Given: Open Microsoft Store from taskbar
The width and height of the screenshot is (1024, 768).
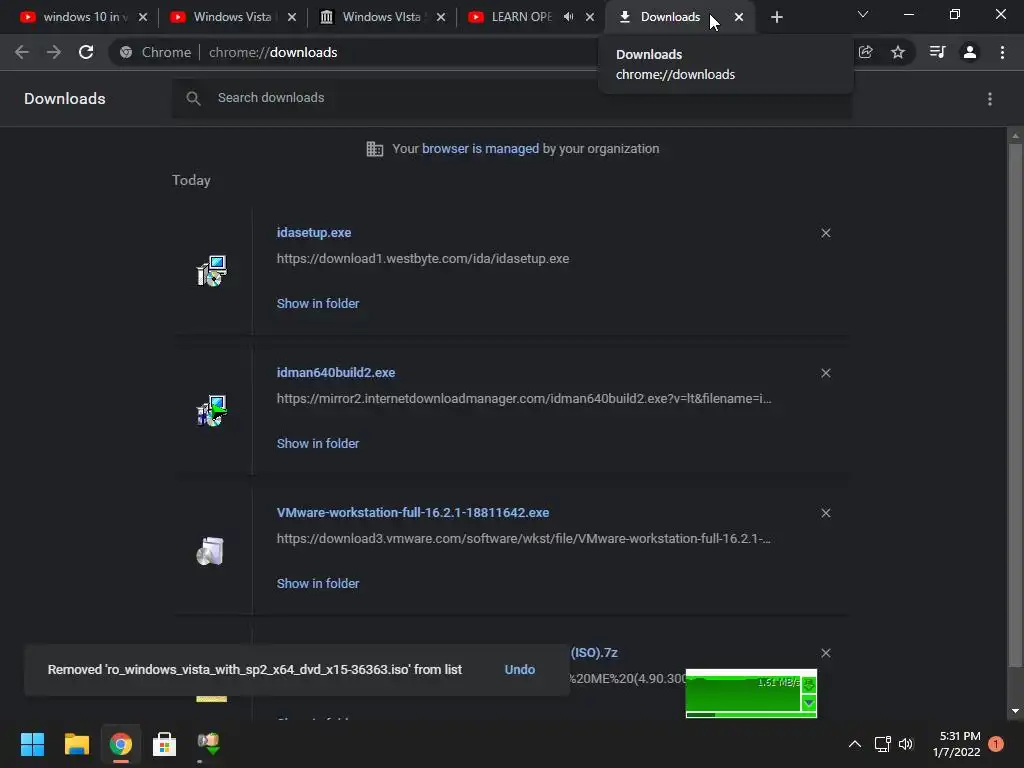Looking at the screenshot, I should [x=164, y=744].
